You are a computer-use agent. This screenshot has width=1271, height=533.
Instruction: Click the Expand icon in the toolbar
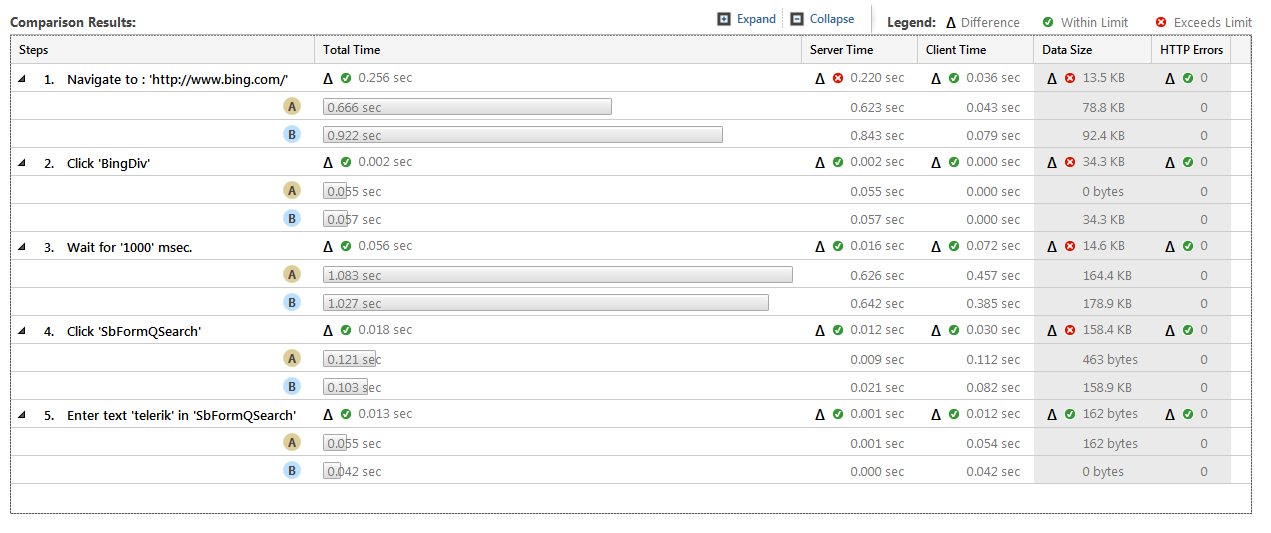click(724, 19)
